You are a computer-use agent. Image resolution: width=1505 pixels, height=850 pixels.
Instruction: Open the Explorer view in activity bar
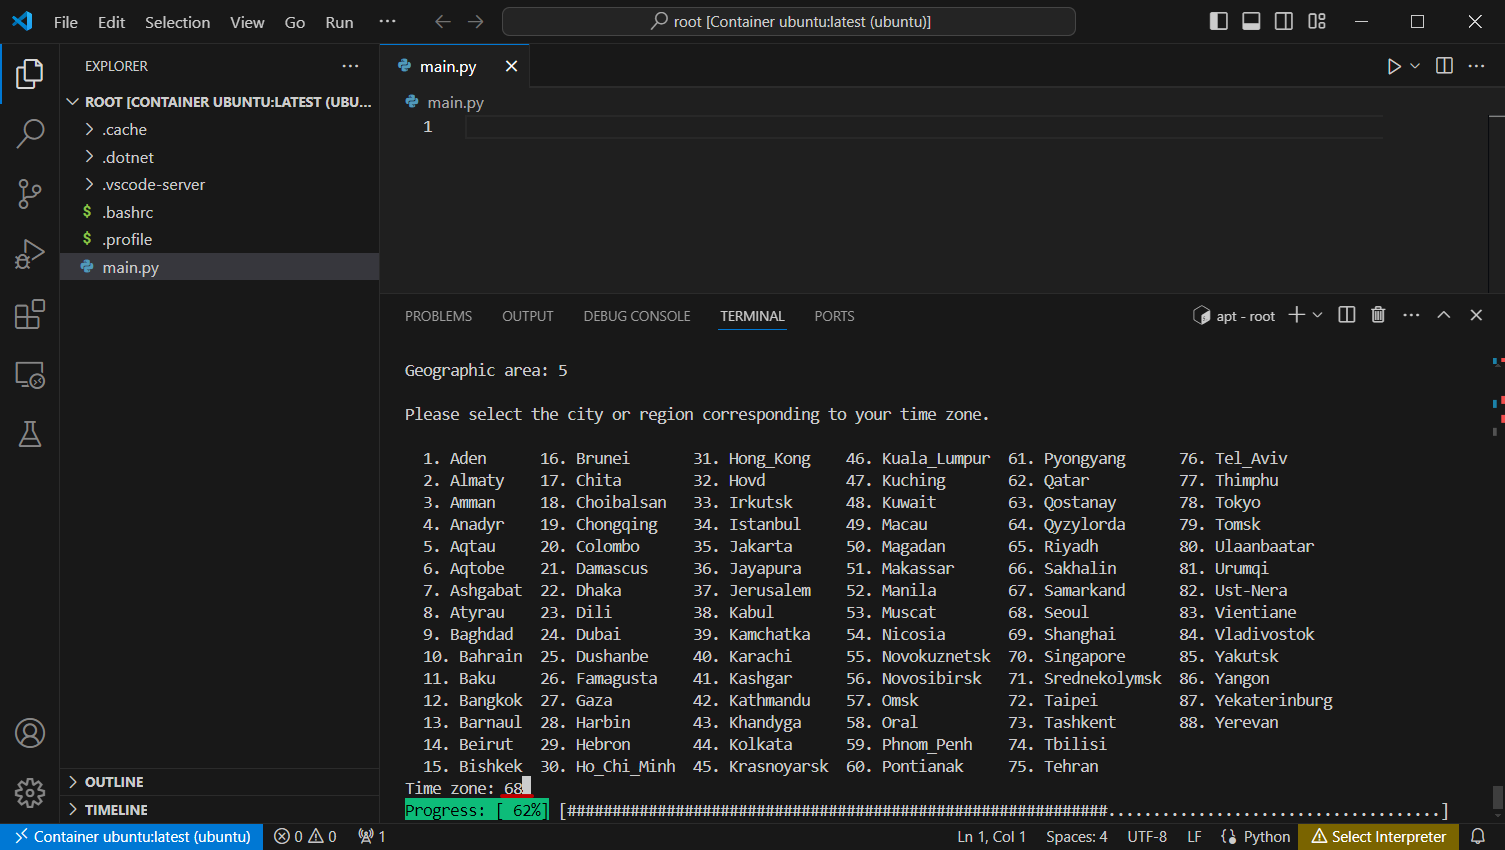(30, 73)
